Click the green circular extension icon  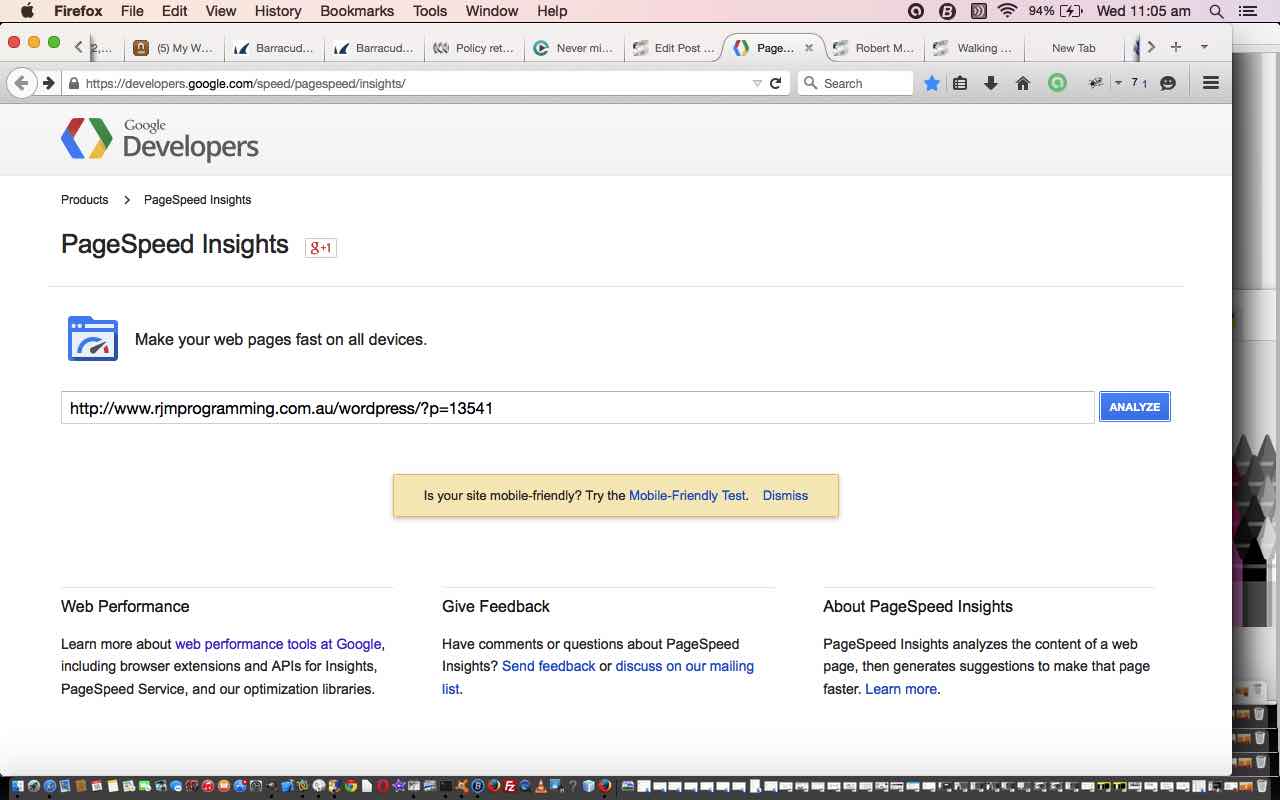[x=1057, y=83]
